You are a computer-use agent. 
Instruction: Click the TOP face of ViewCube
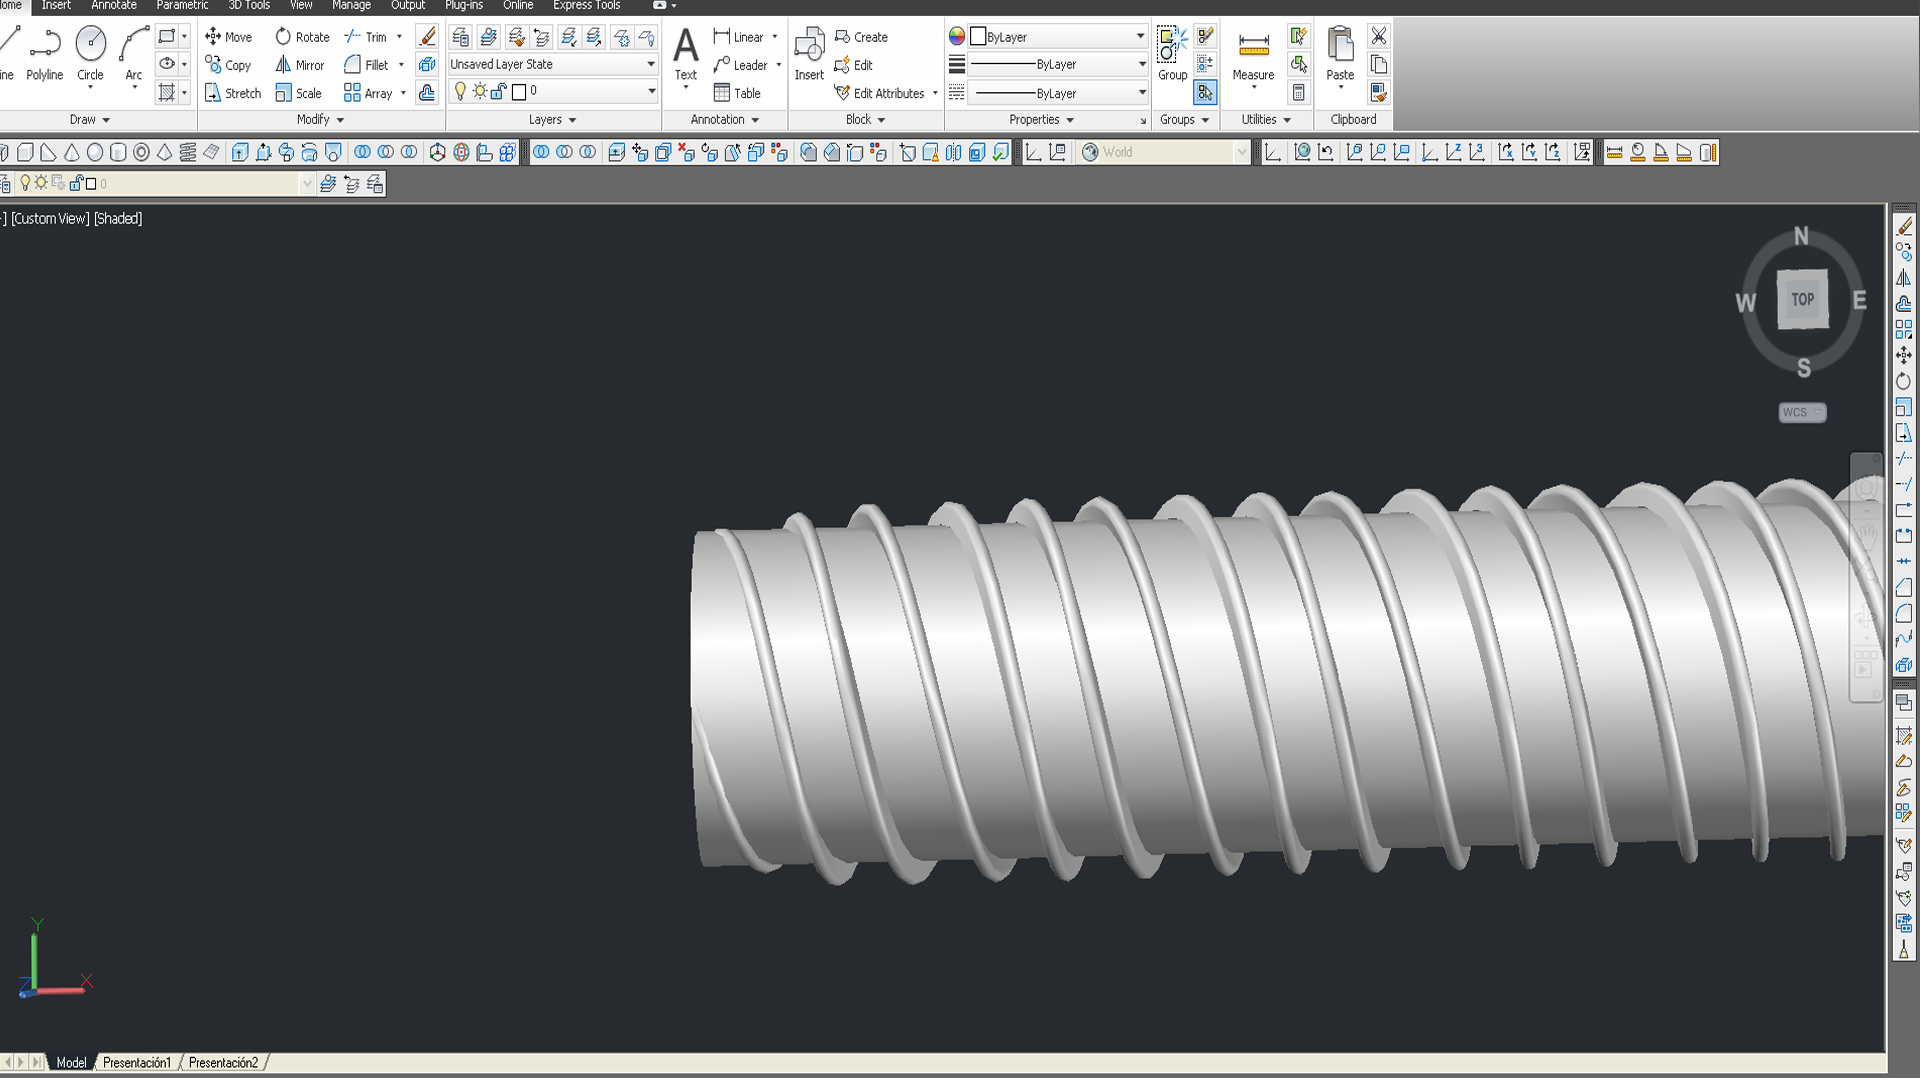(x=1802, y=299)
